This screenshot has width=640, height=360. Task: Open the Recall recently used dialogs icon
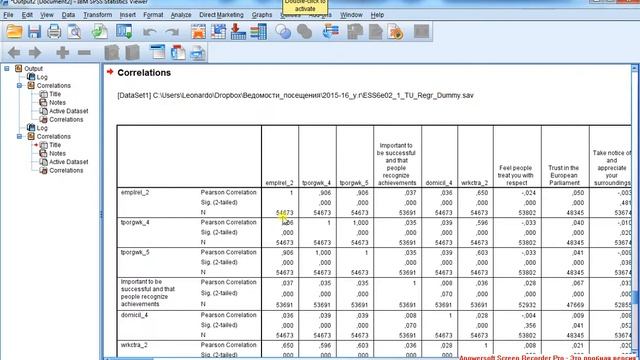click(124, 31)
